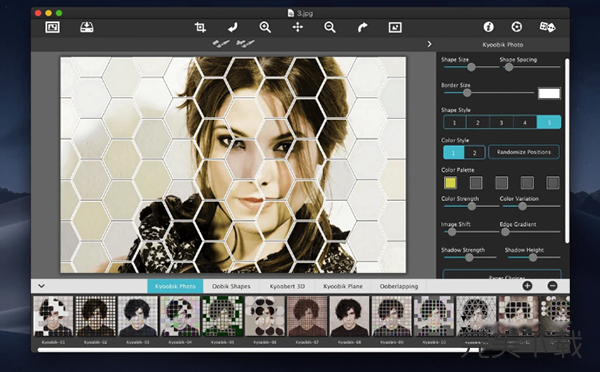Click the Shadow Strength slider knob
Viewport: 600px width, 372px height.
click(x=469, y=258)
